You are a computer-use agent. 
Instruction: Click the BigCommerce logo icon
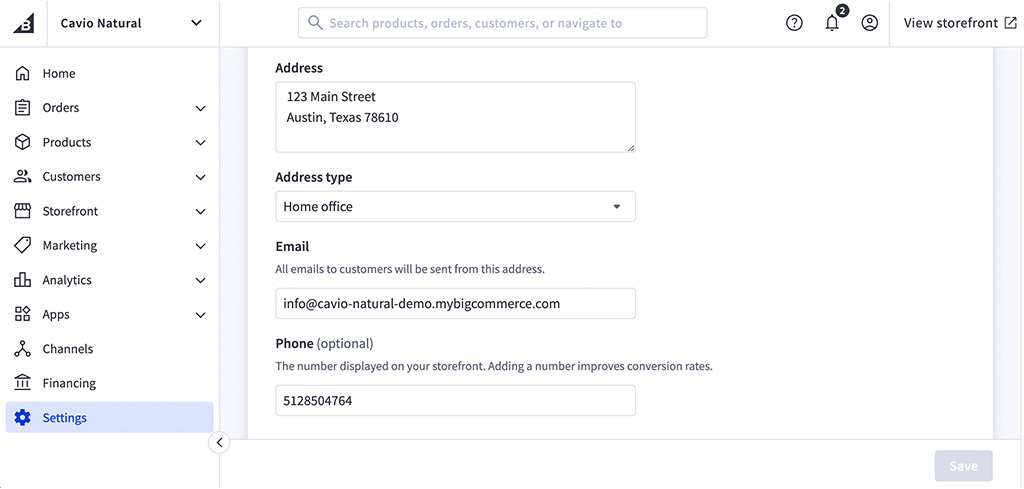[x=23, y=23]
